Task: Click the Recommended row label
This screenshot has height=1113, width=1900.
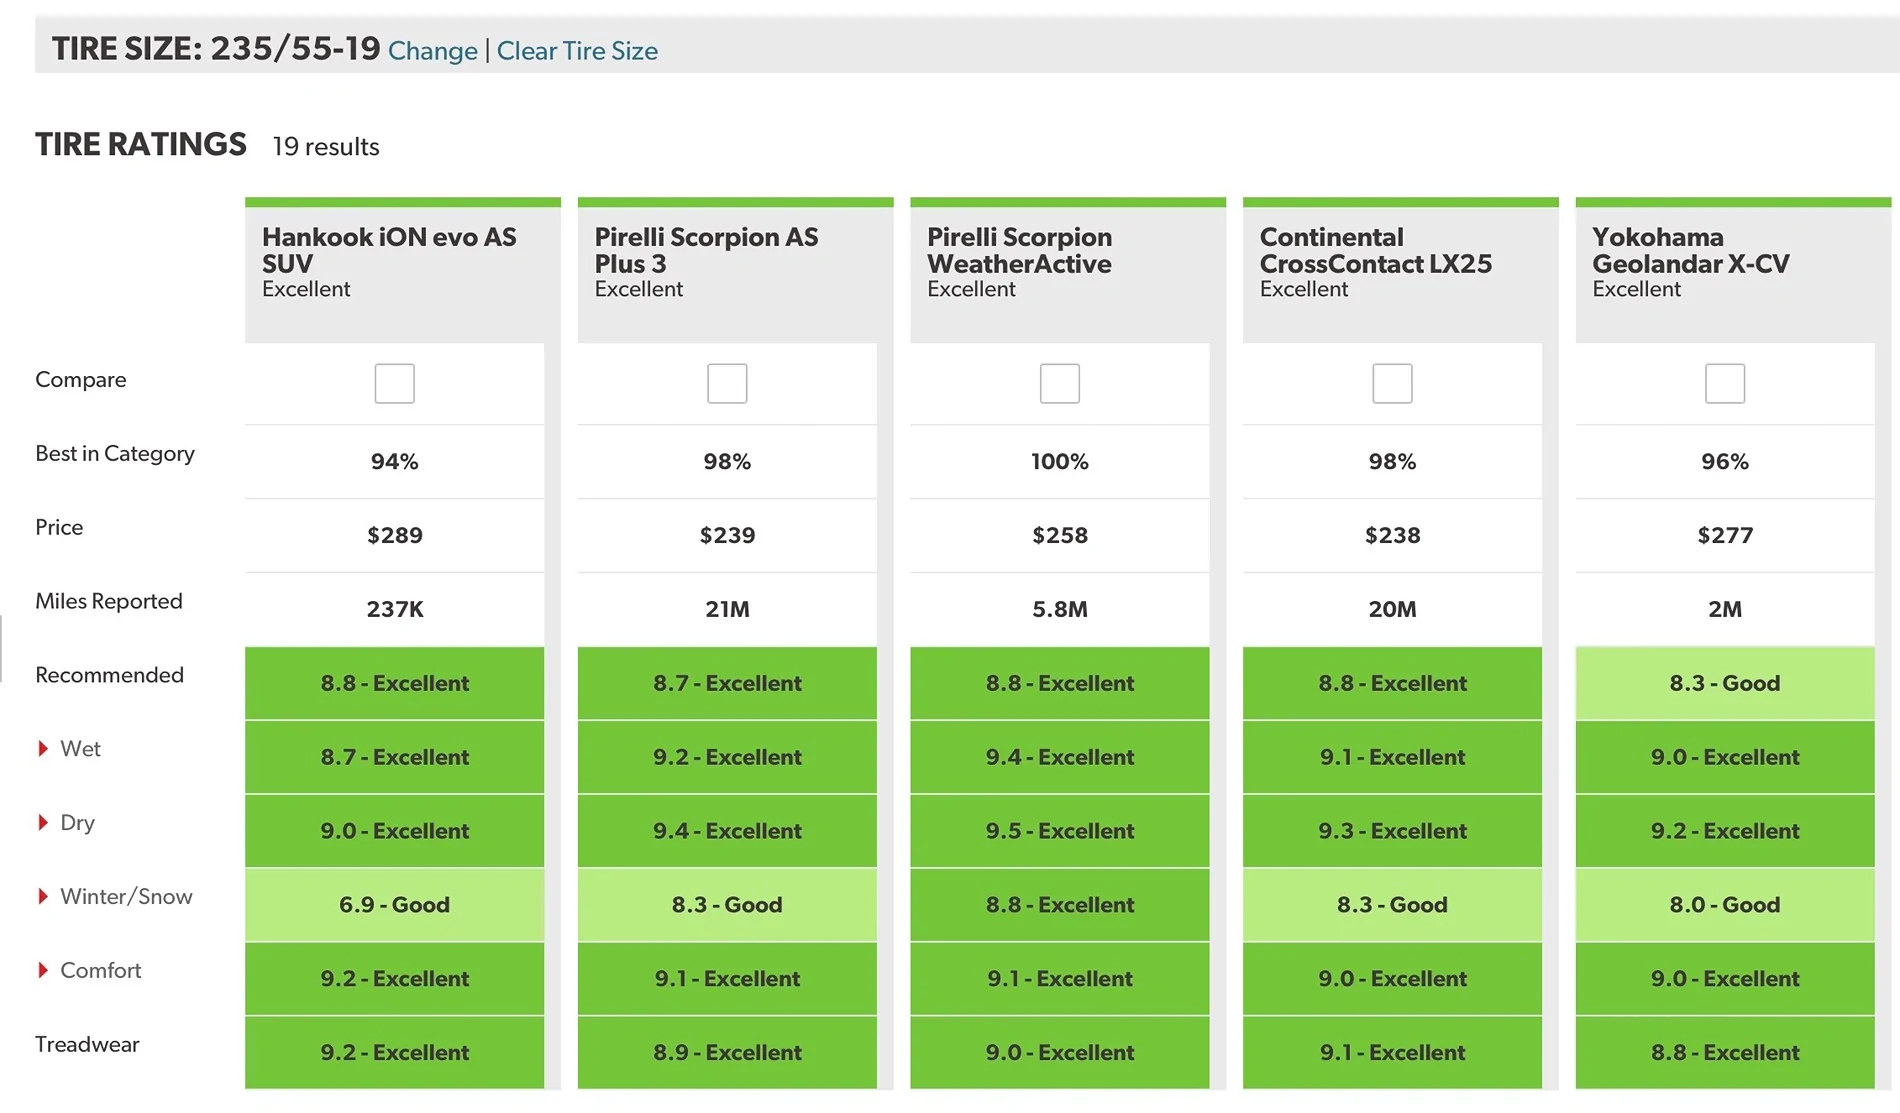Action: point(109,675)
